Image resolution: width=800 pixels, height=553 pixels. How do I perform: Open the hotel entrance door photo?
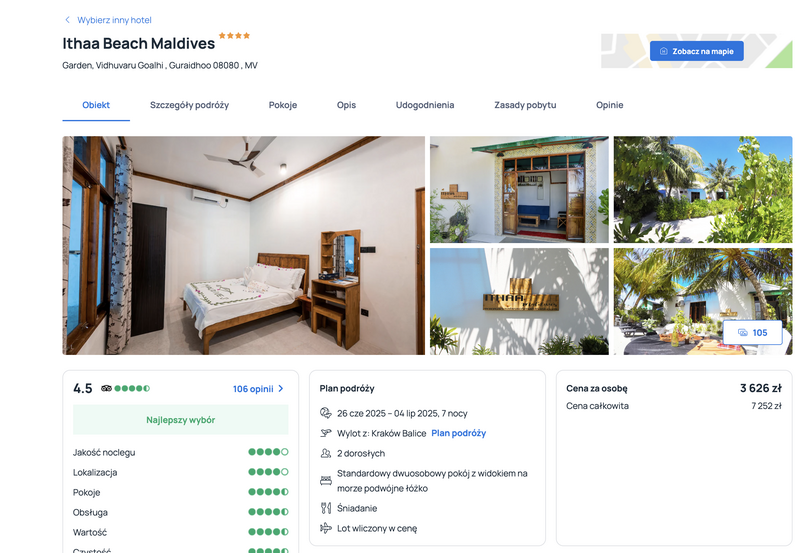click(519, 189)
